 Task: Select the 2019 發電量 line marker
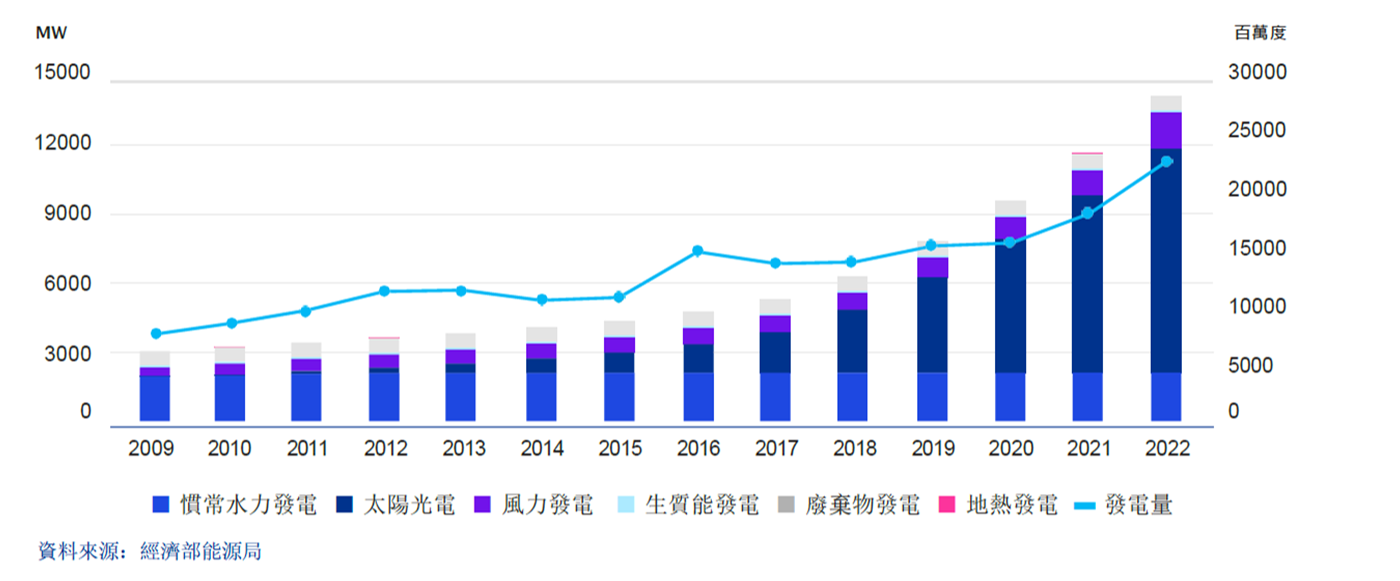pos(931,245)
